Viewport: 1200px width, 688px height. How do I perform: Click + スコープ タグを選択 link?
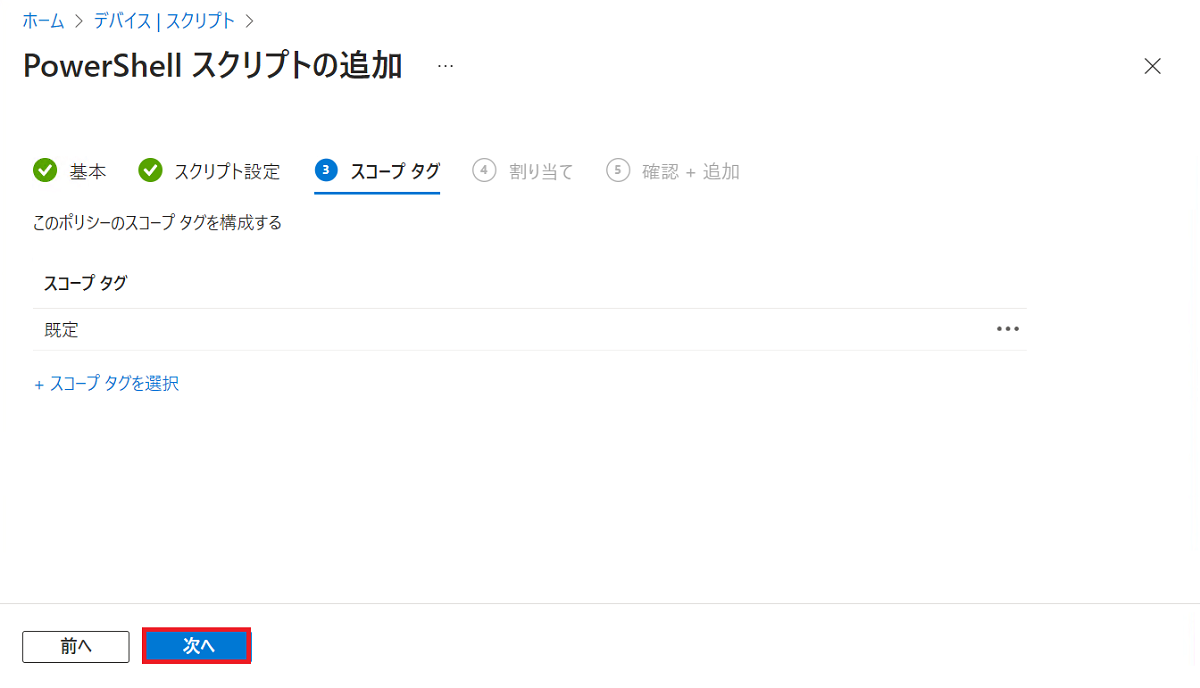107,383
